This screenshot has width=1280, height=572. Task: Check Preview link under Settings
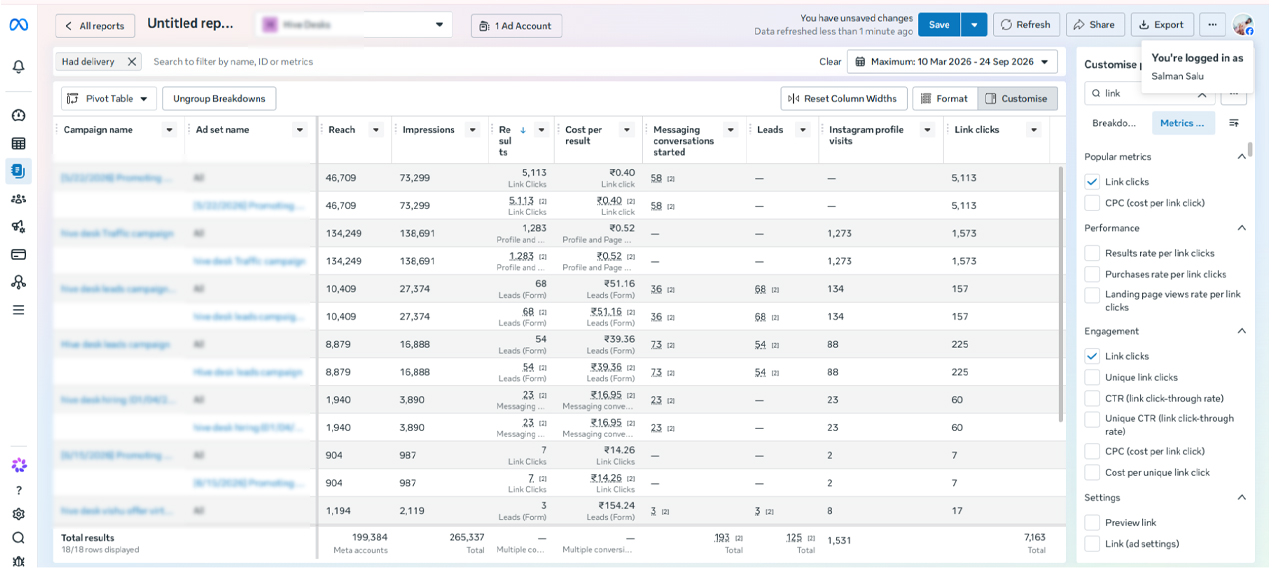pos(1092,523)
